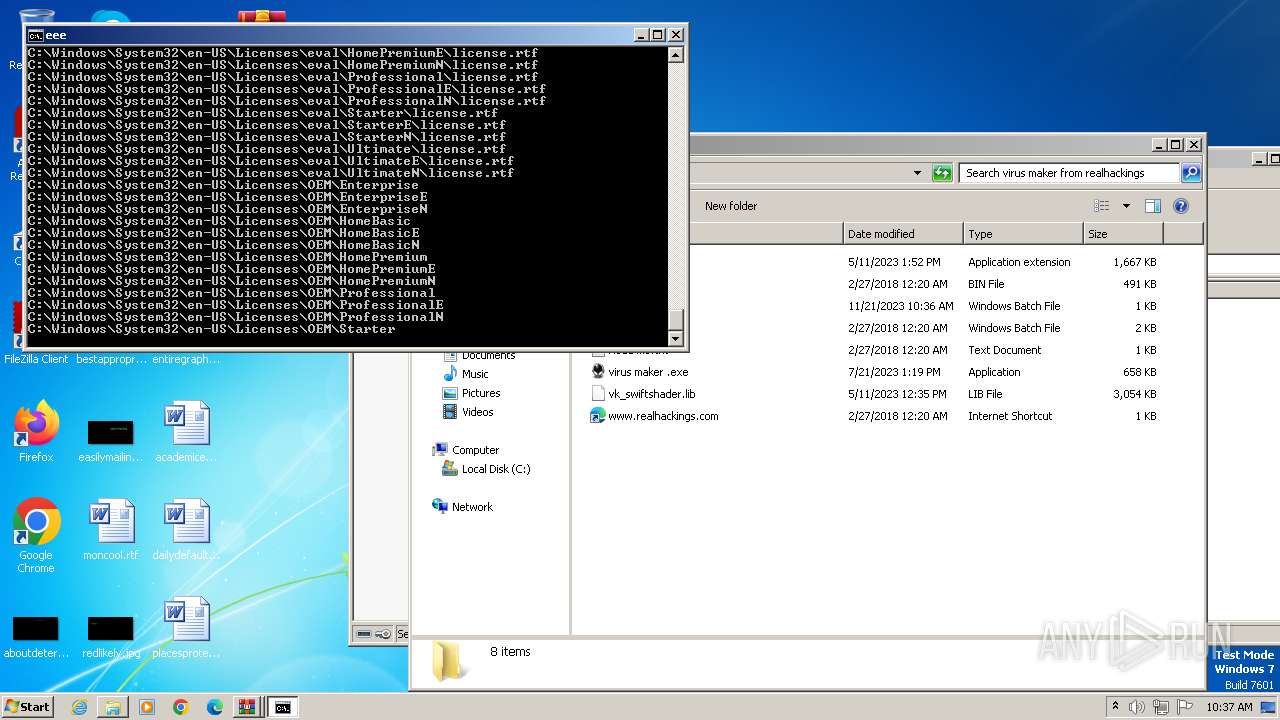Open the Start menu
The width and height of the screenshot is (1280, 720).
tap(28, 707)
